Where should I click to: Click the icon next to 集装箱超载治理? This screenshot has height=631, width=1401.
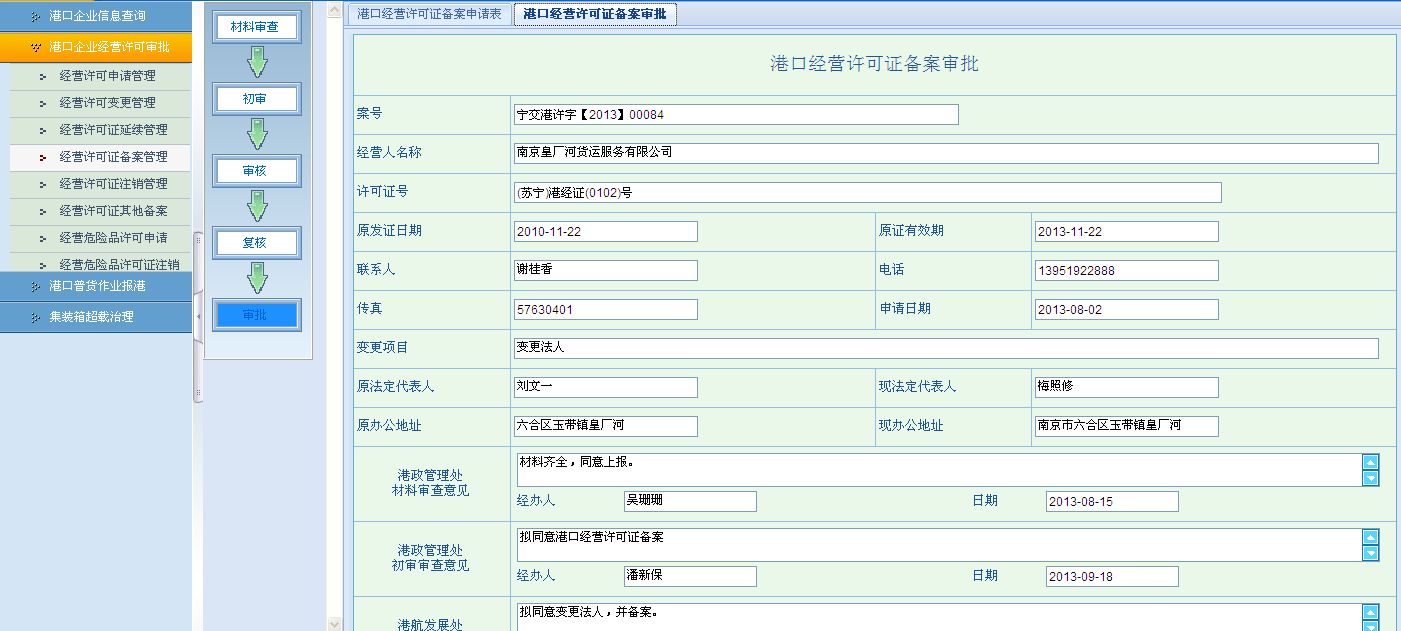pos(36,317)
